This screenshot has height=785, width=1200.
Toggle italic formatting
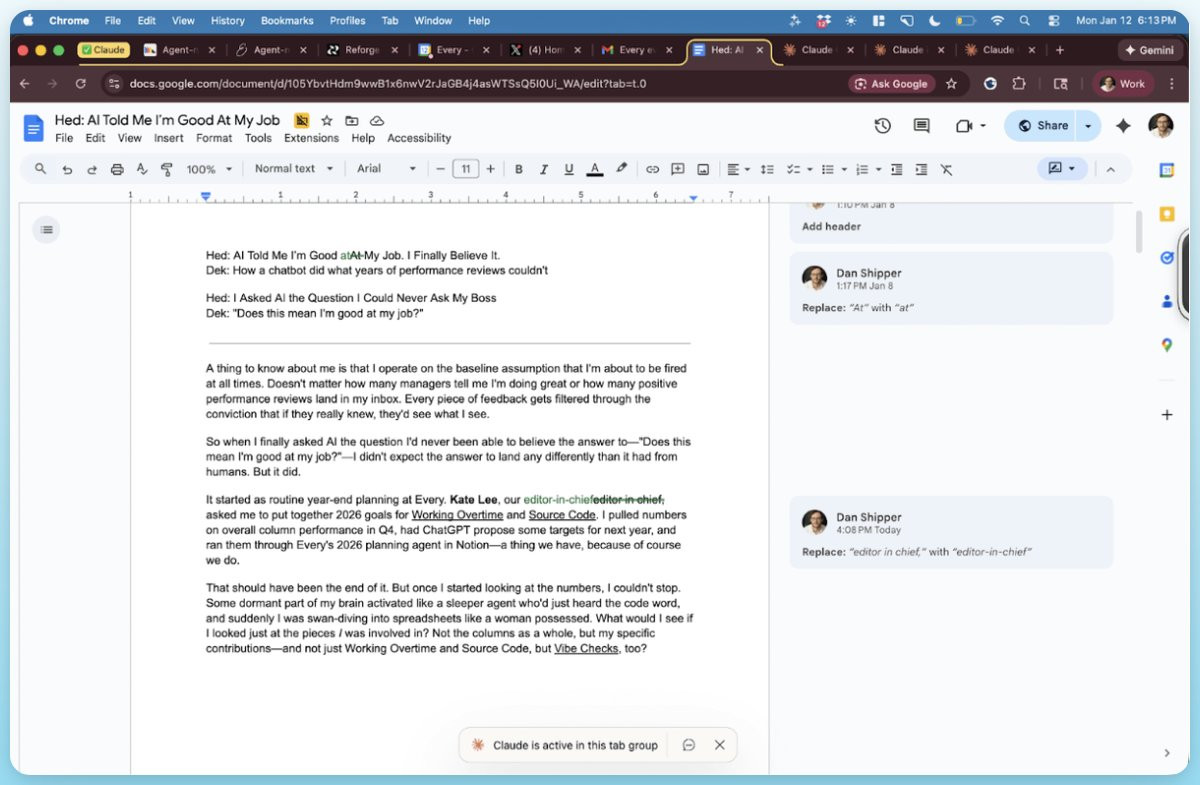[x=544, y=169]
